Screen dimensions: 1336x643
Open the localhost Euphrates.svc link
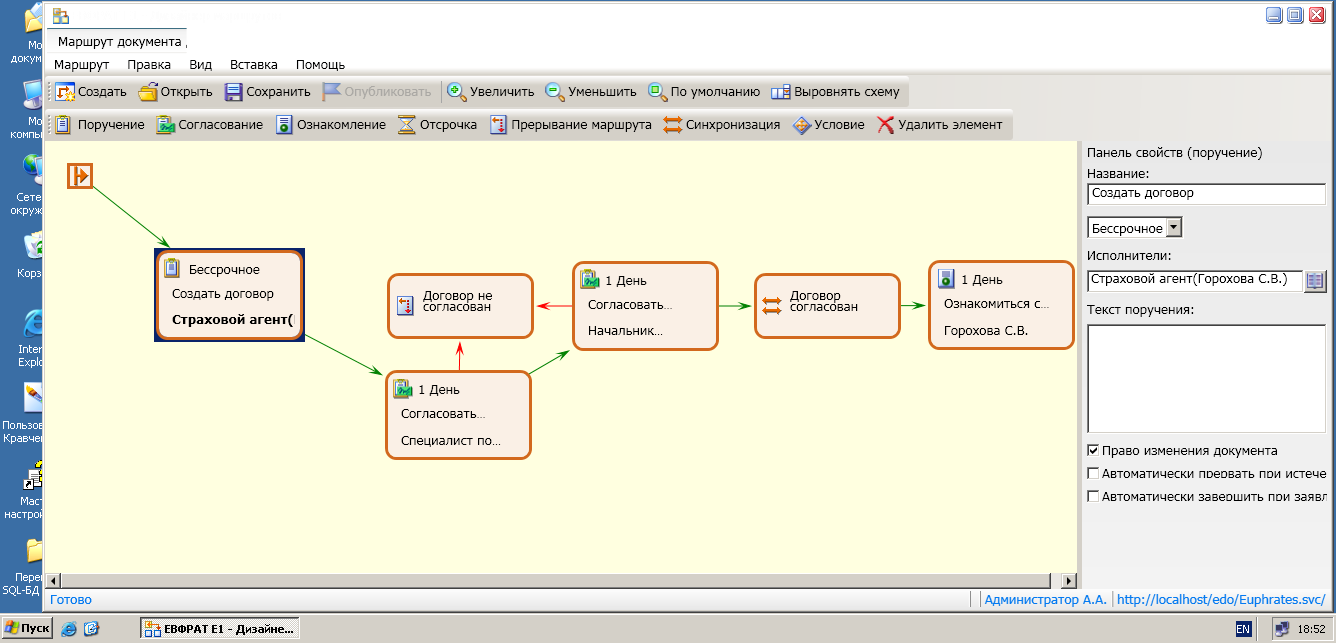pos(1221,600)
